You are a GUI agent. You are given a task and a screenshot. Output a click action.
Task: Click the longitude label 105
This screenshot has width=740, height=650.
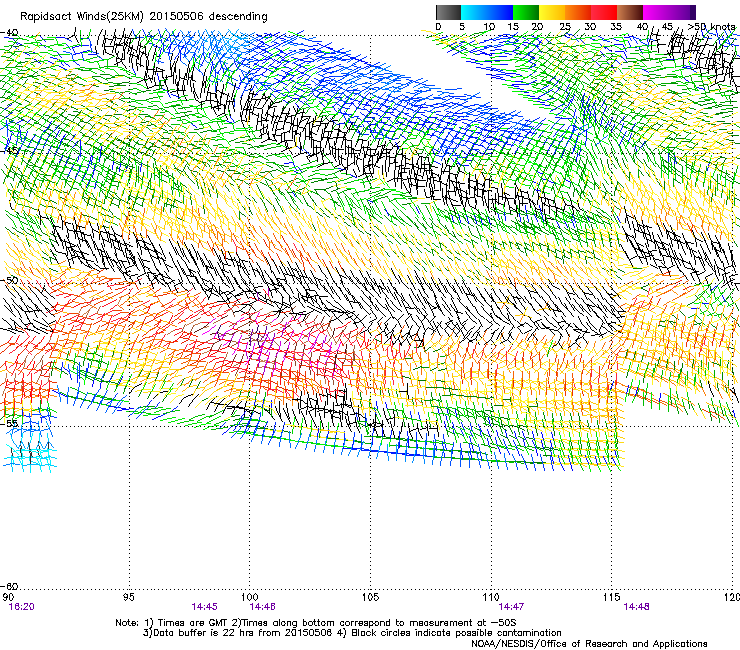[x=370, y=597]
